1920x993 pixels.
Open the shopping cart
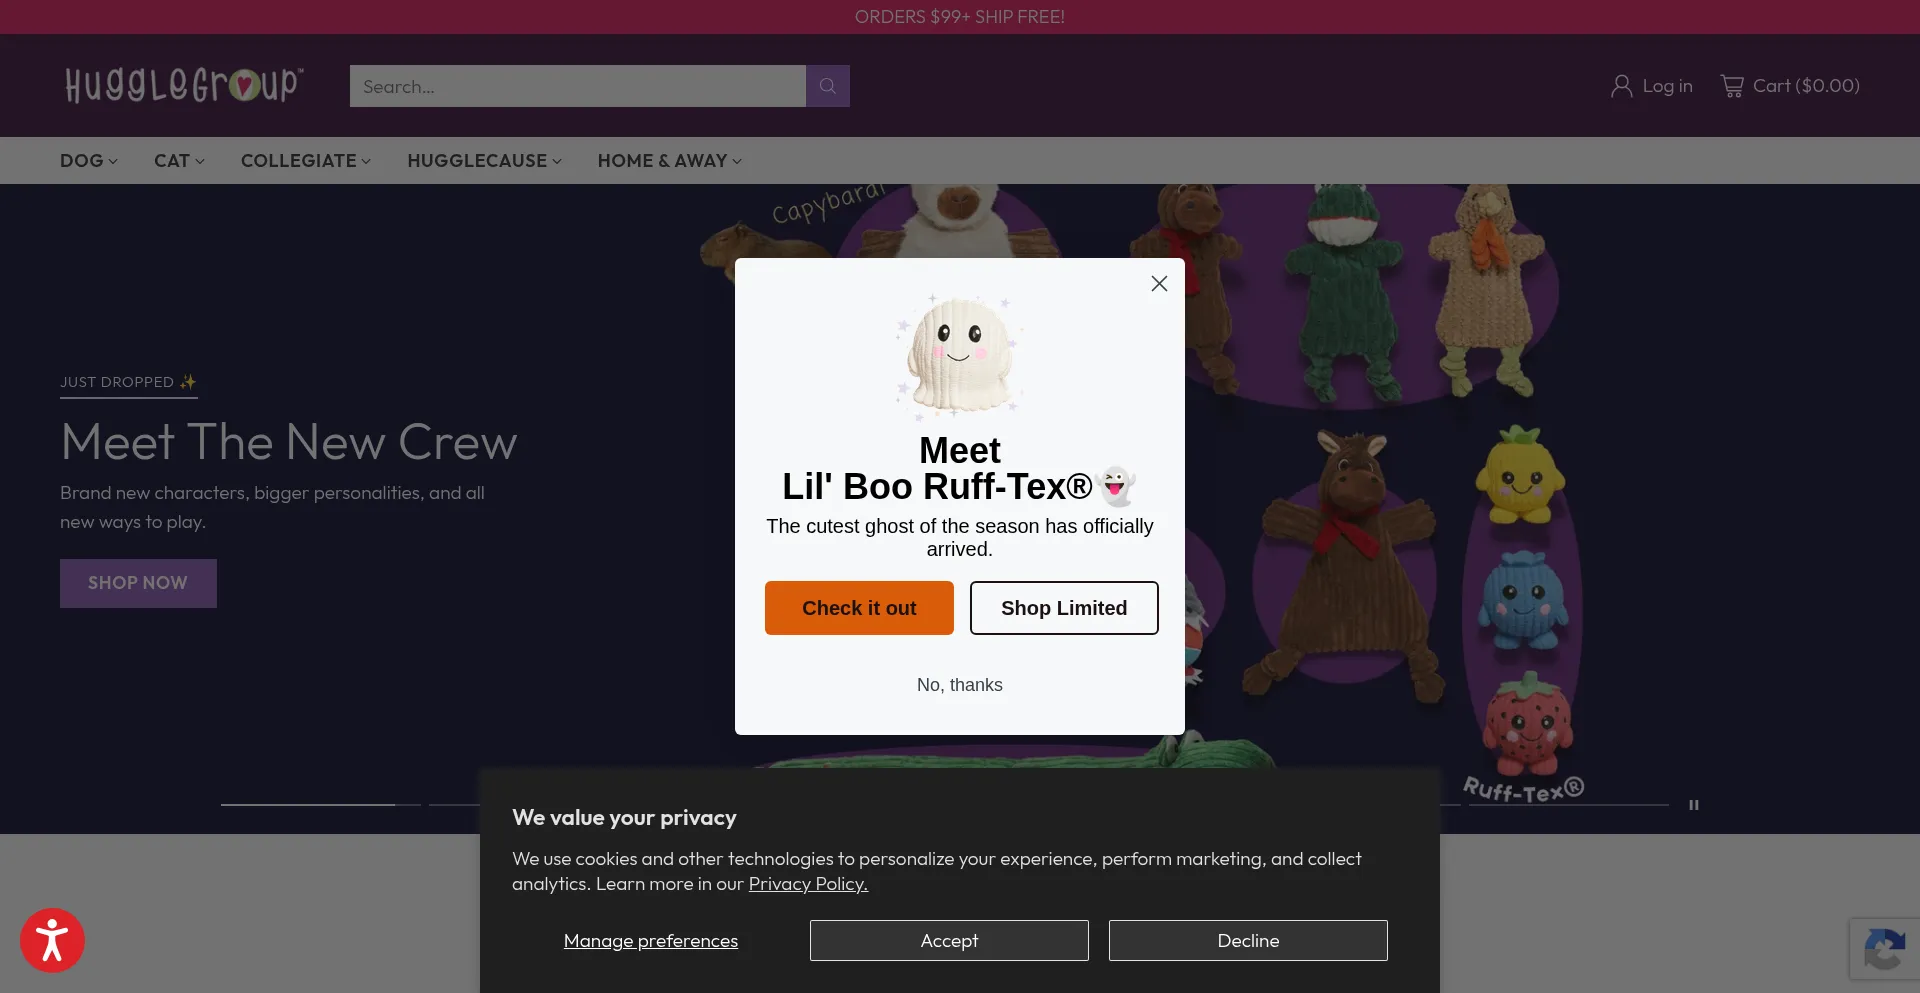[x=1790, y=86]
